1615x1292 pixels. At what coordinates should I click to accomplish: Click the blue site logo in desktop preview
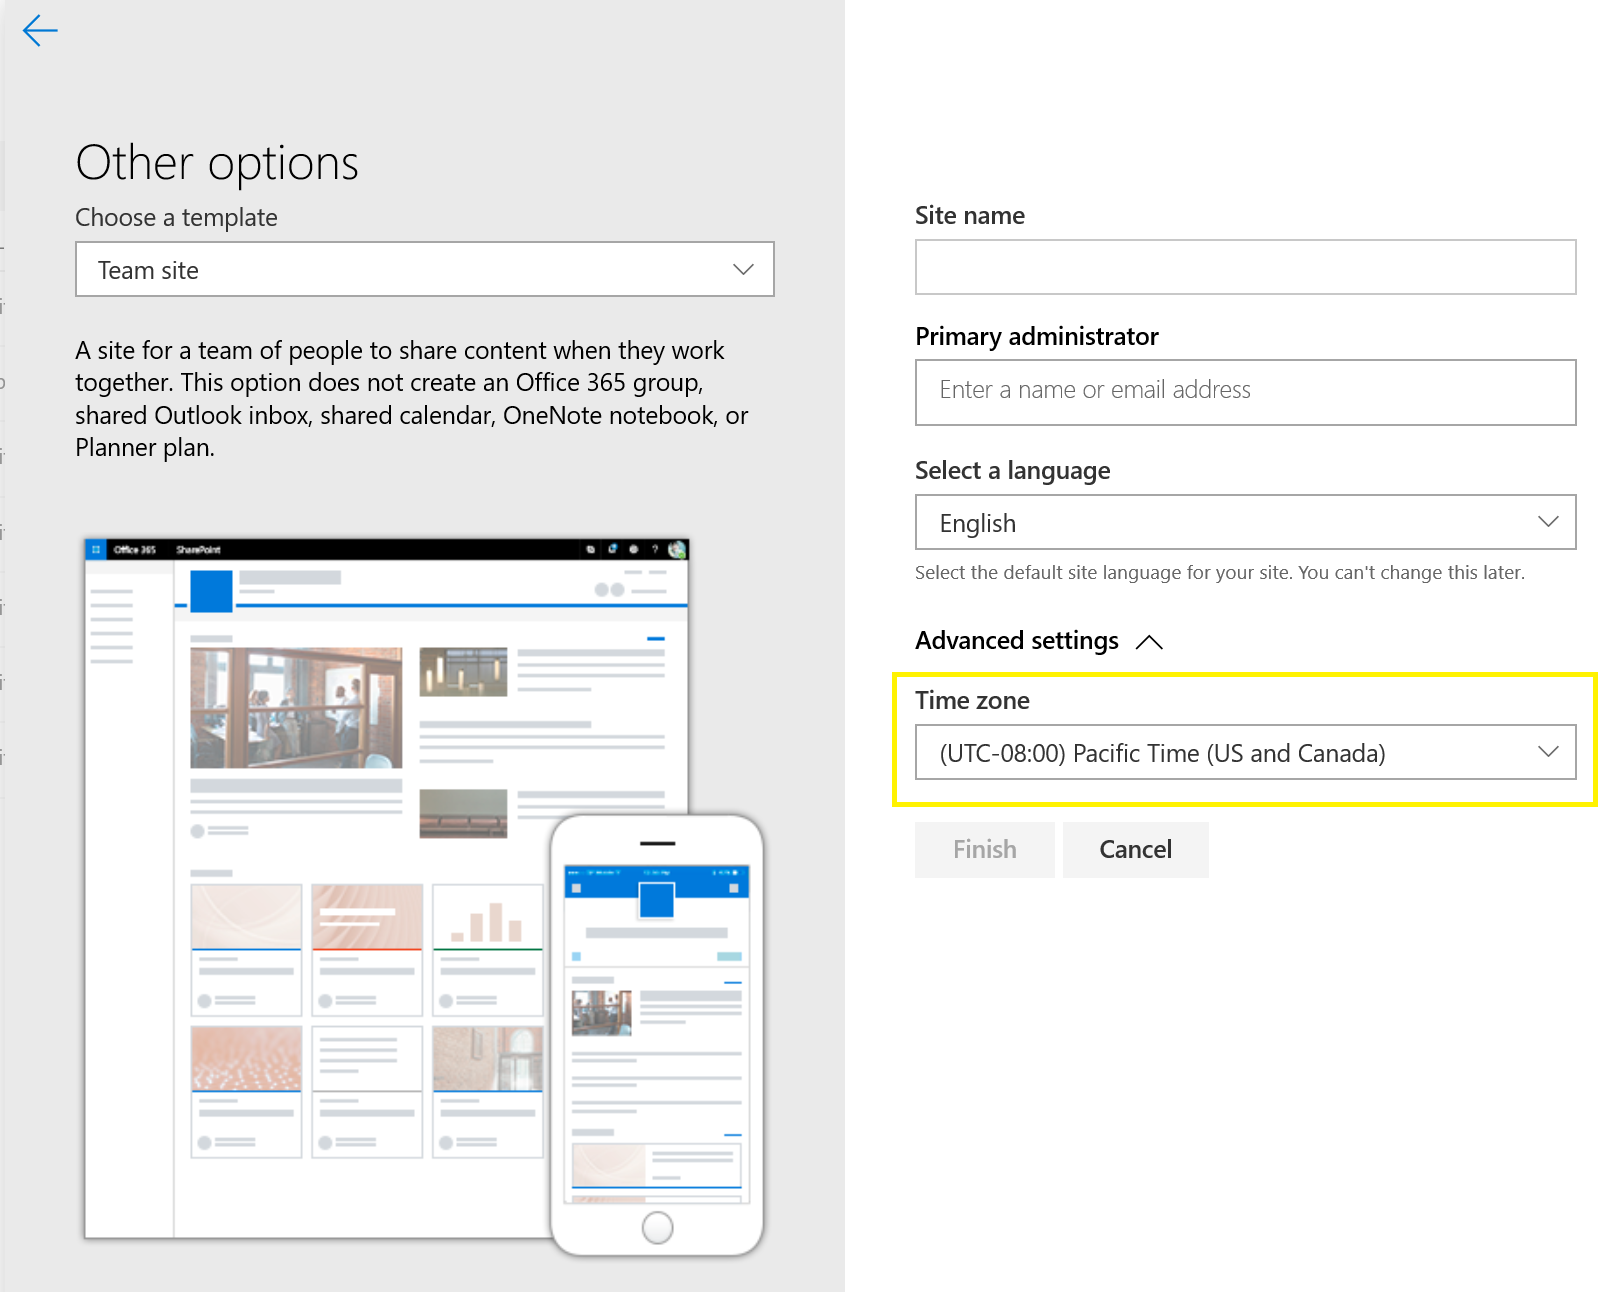211,590
